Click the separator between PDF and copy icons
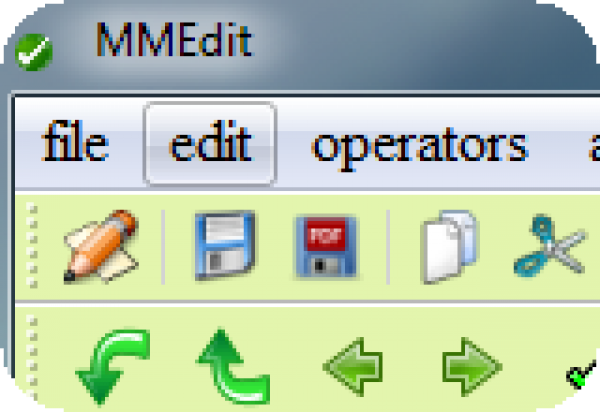This screenshot has width=600, height=412. tap(388, 247)
